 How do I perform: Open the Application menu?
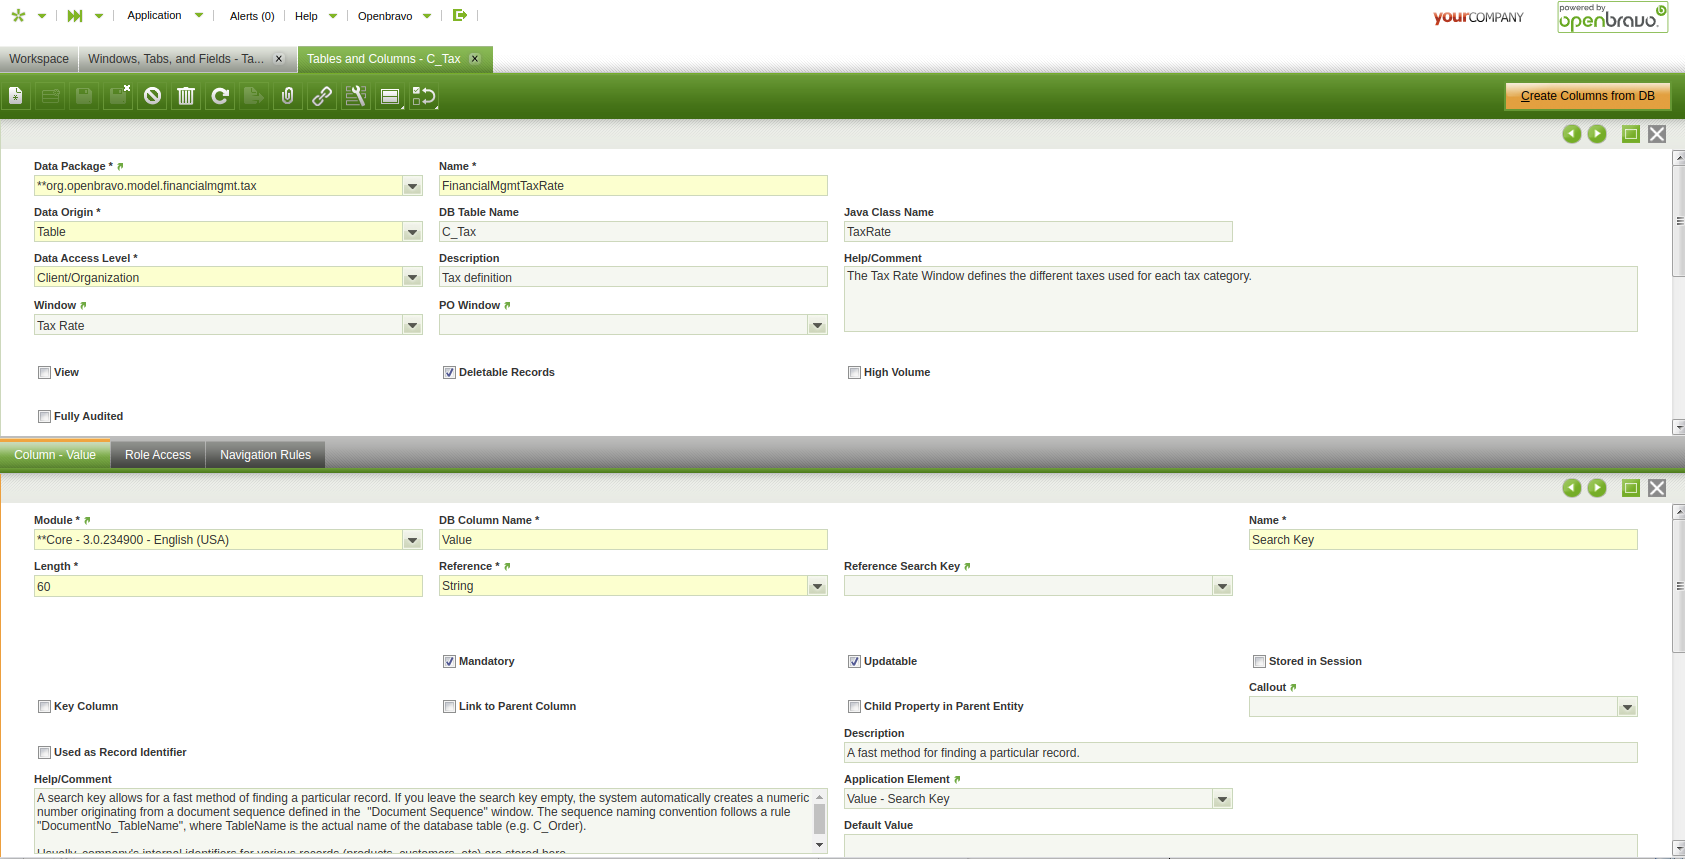[155, 15]
